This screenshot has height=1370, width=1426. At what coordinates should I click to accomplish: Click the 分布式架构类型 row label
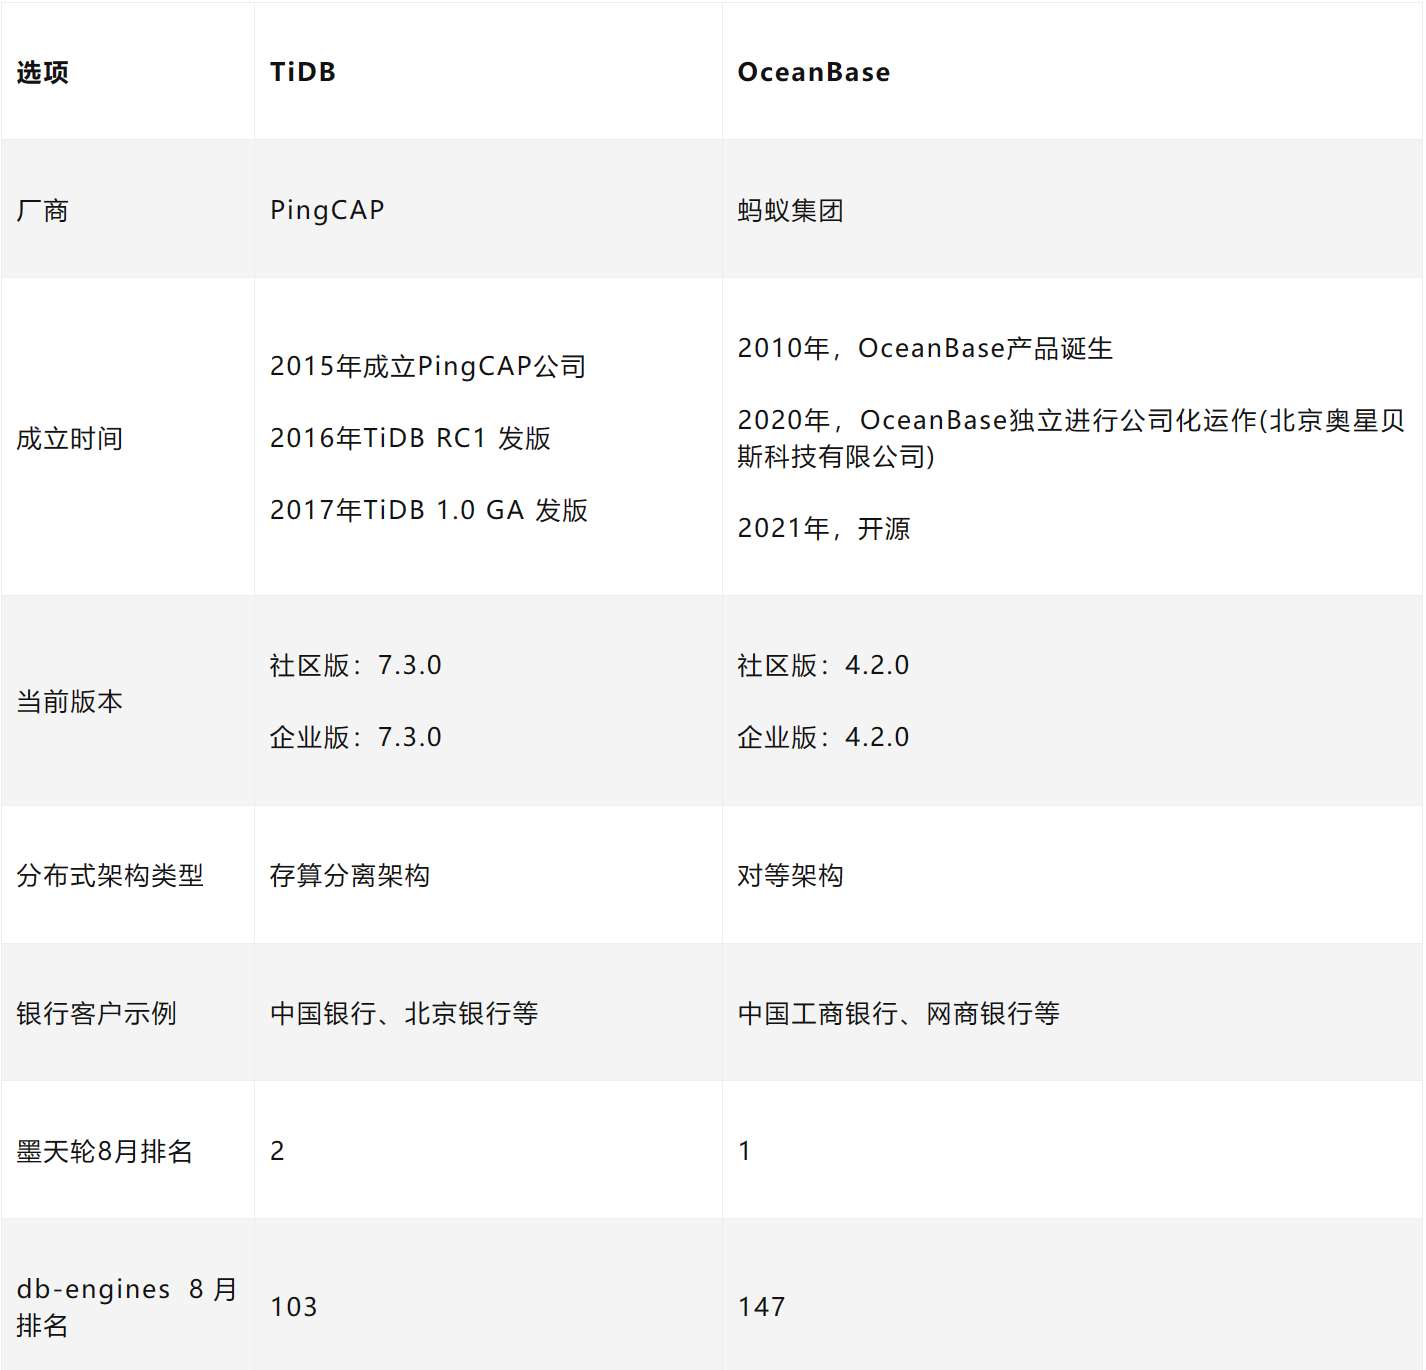[x=110, y=875]
